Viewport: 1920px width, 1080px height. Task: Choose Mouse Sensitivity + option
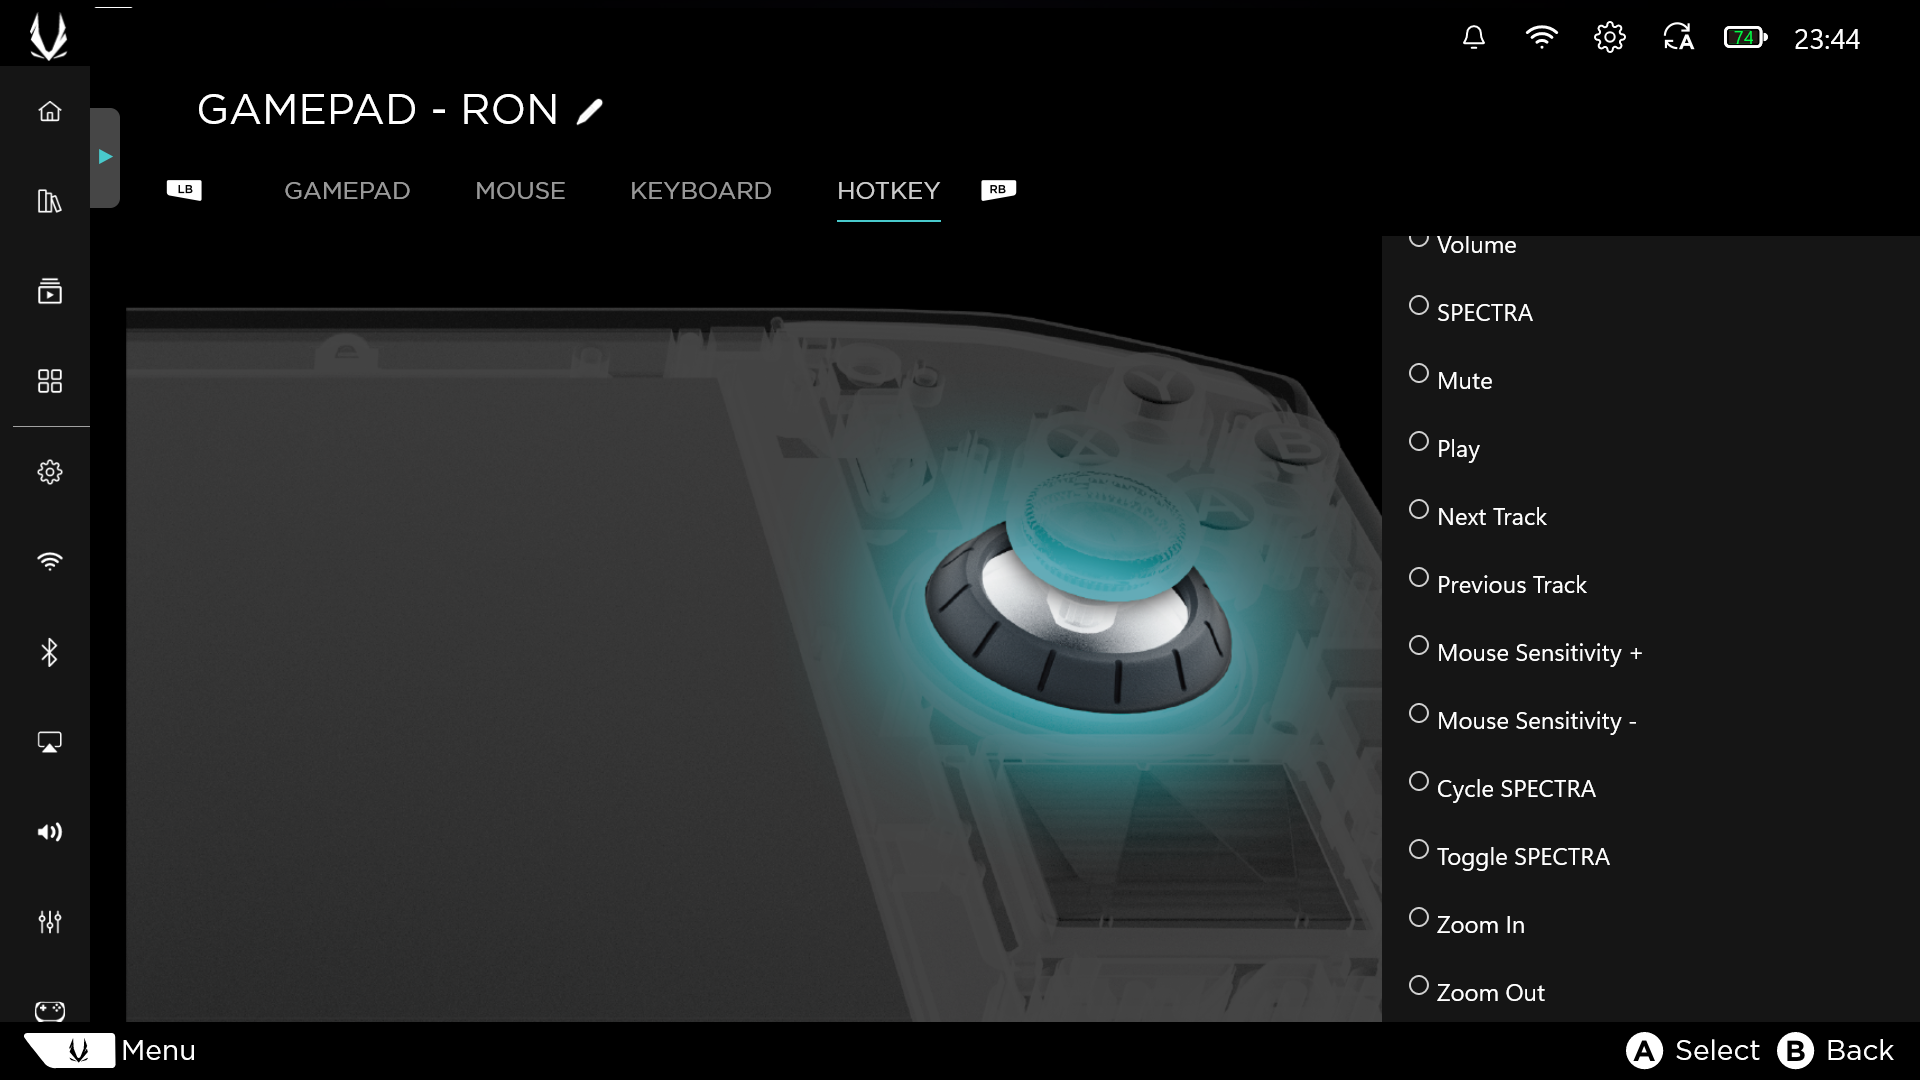pos(1525,652)
